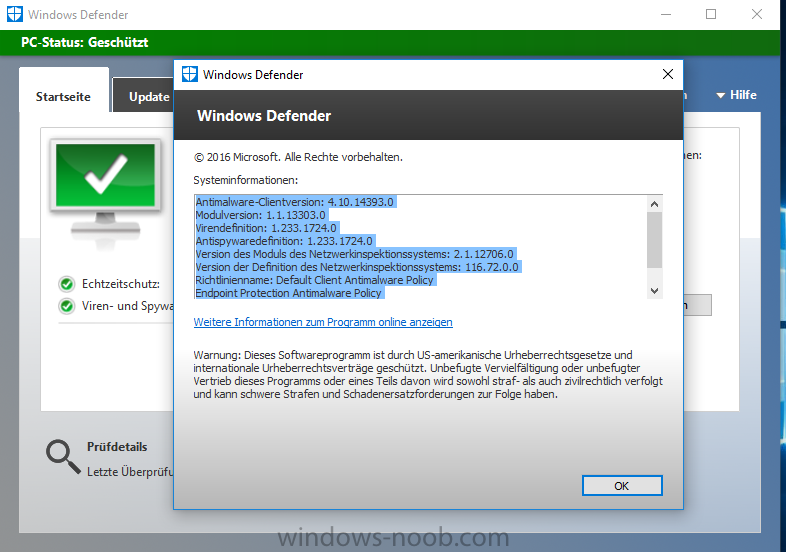
Task: Close the Windows Defender About dialog
Action: (668, 74)
